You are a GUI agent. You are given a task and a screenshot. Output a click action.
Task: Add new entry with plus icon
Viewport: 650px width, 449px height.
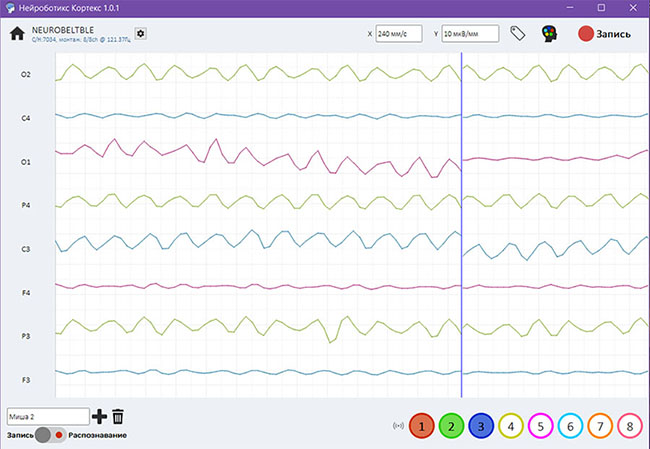point(99,416)
